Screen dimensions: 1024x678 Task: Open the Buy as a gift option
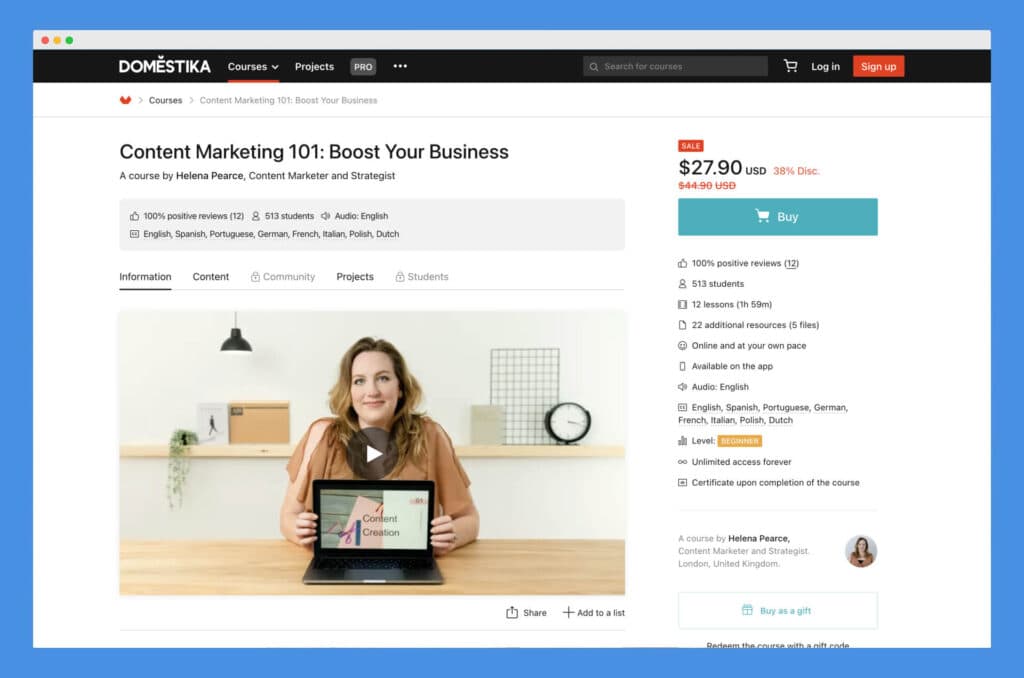pos(778,610)
